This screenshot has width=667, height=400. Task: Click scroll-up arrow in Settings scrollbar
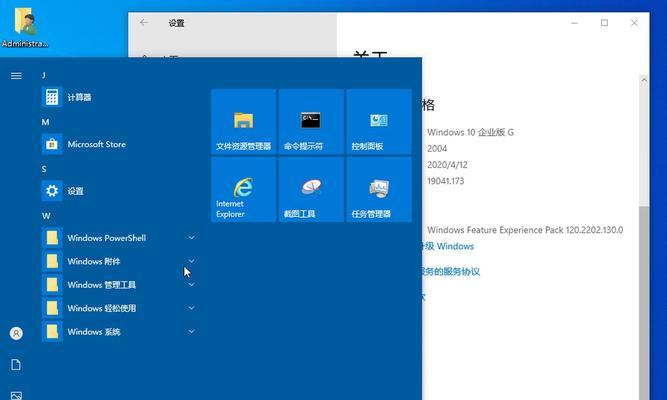point(644,80)
